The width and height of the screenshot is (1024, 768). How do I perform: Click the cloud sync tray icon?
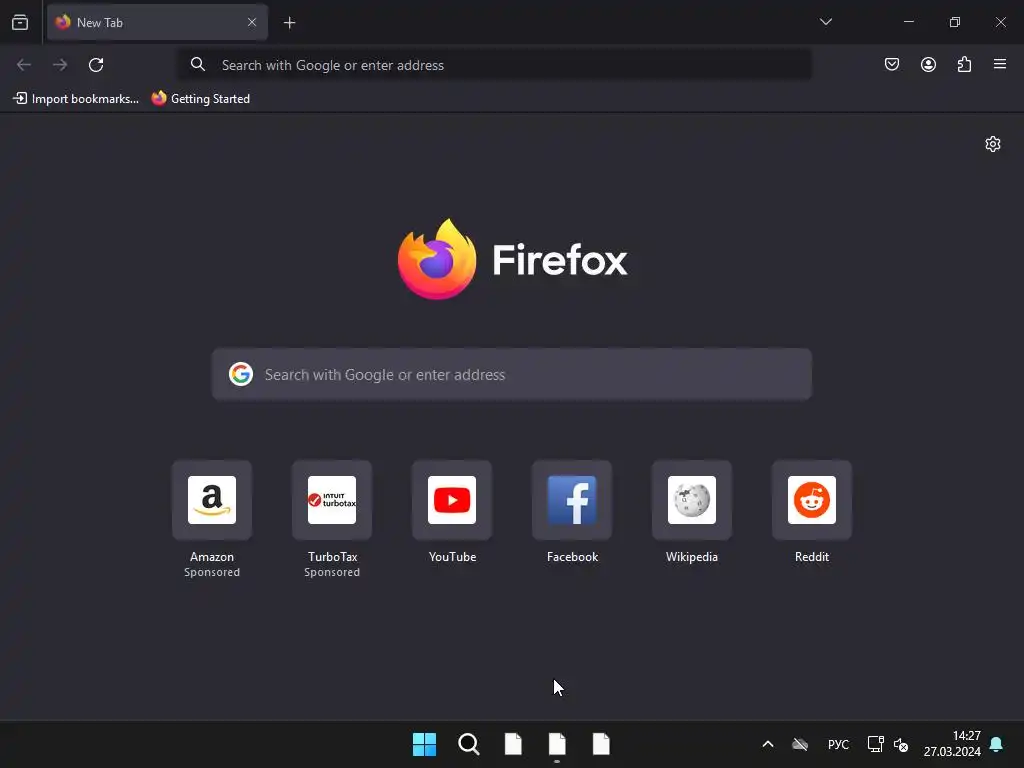pos(800,744)
